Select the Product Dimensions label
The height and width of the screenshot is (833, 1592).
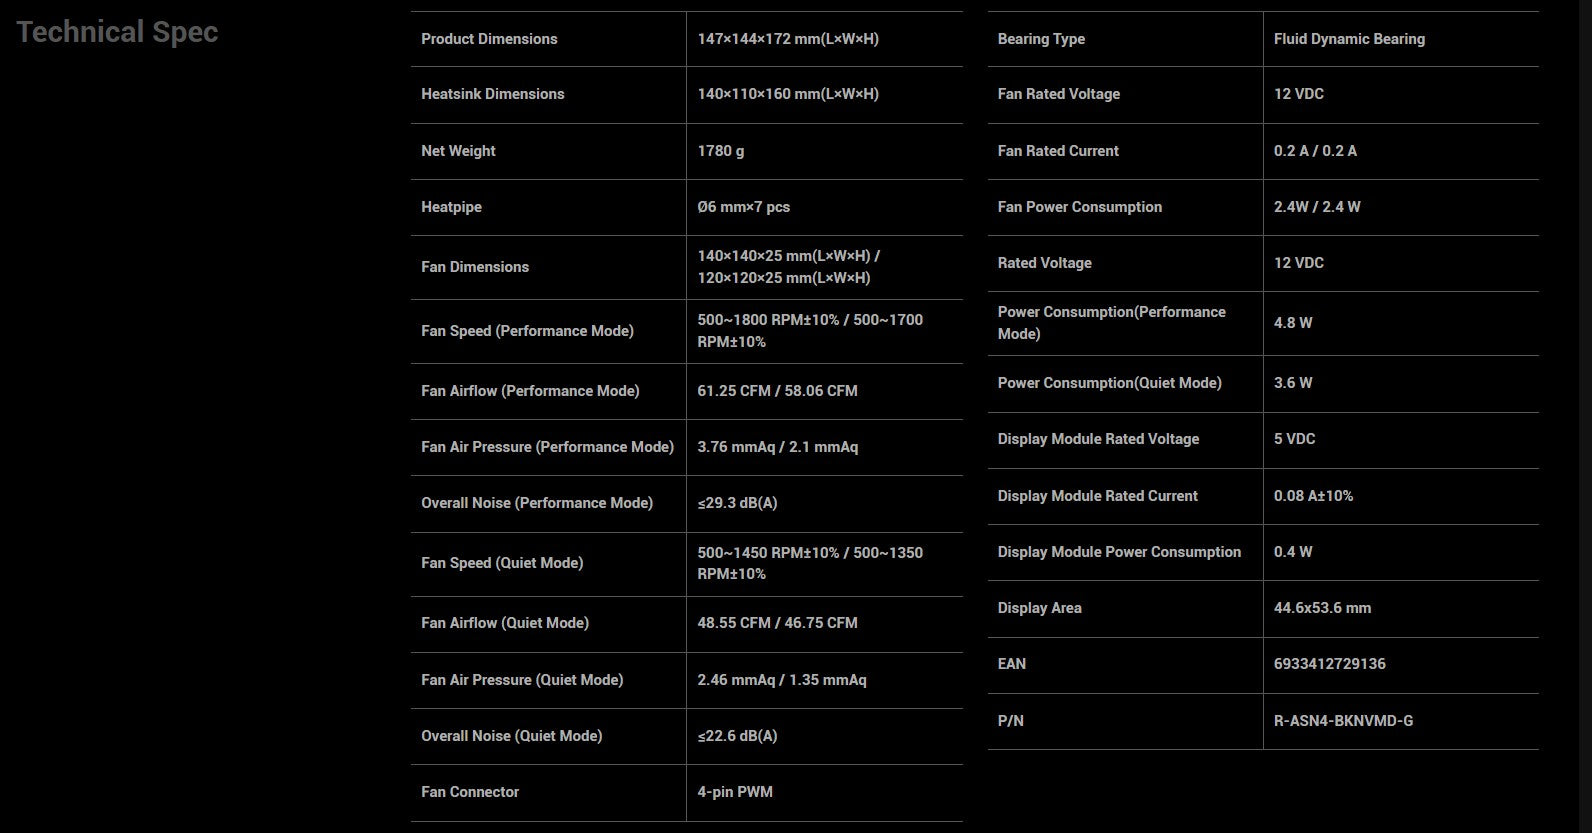tap(489, 39)
